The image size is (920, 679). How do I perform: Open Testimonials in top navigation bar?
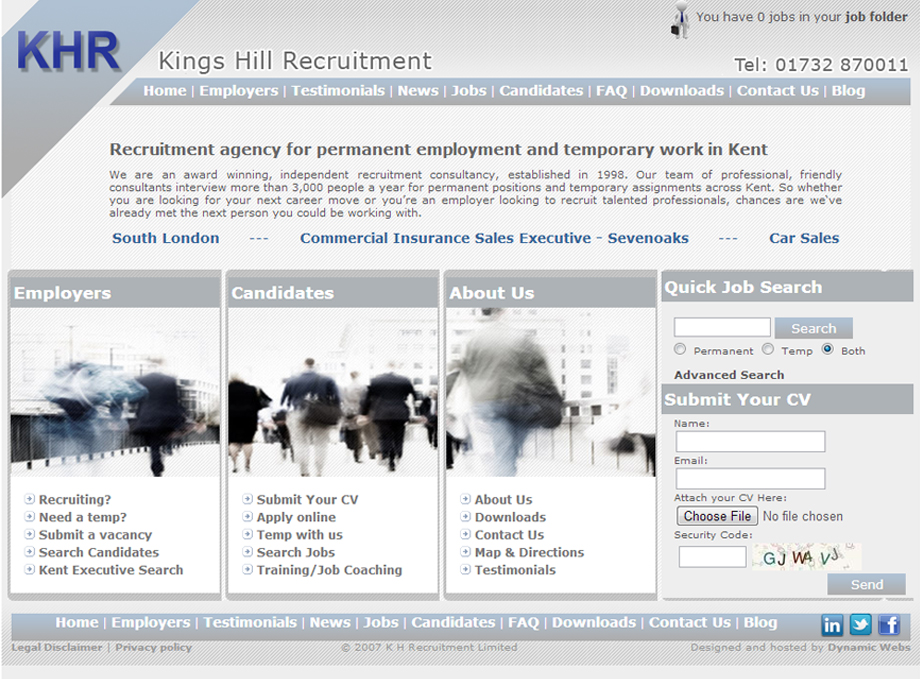(338, 91)
